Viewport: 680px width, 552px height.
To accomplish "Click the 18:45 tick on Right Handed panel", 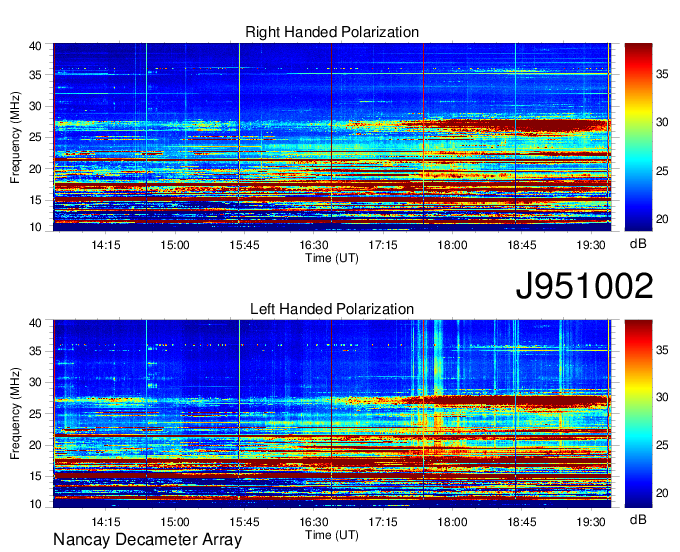I will [x=522, y=245].
